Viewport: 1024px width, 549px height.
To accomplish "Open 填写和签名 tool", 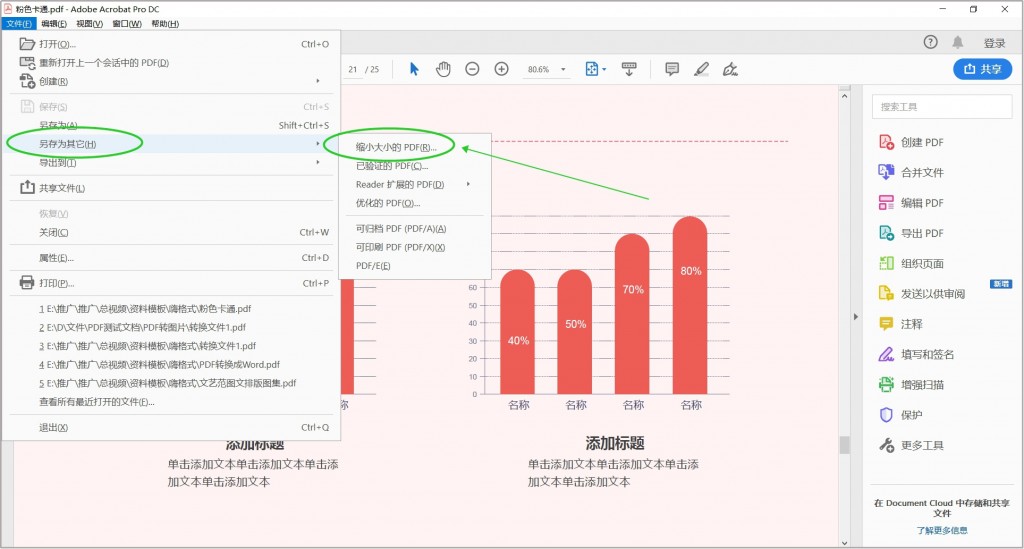I will (916, 354).
